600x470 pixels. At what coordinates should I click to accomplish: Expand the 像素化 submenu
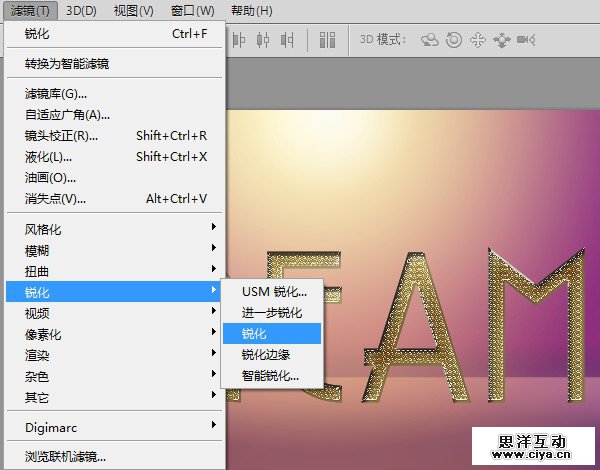114,335
